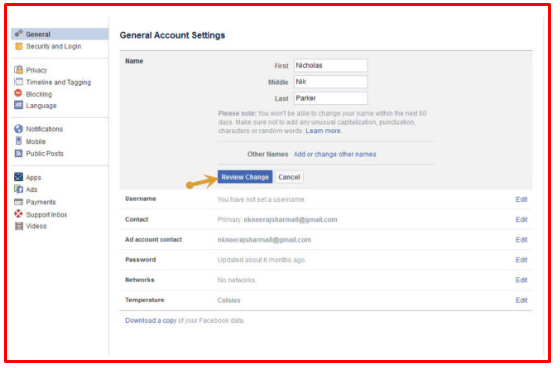Click the Support Inbox lifebuoy icon

[19, 214]
